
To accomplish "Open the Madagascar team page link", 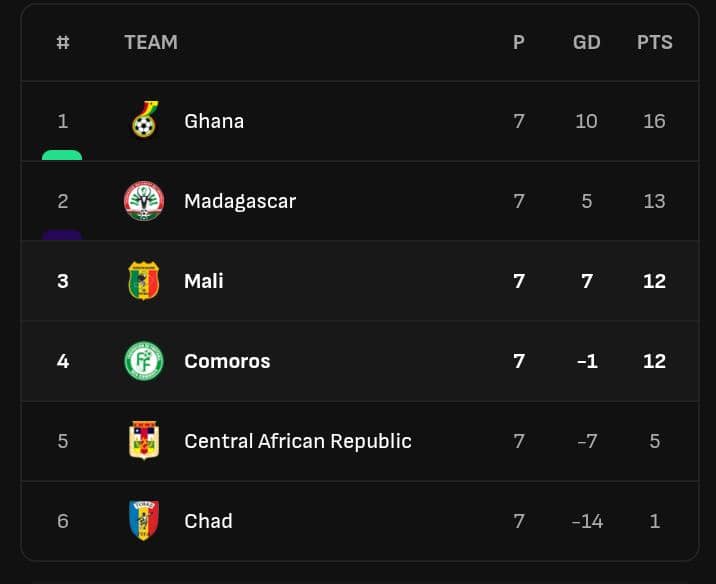I will [x=240, y=201].
